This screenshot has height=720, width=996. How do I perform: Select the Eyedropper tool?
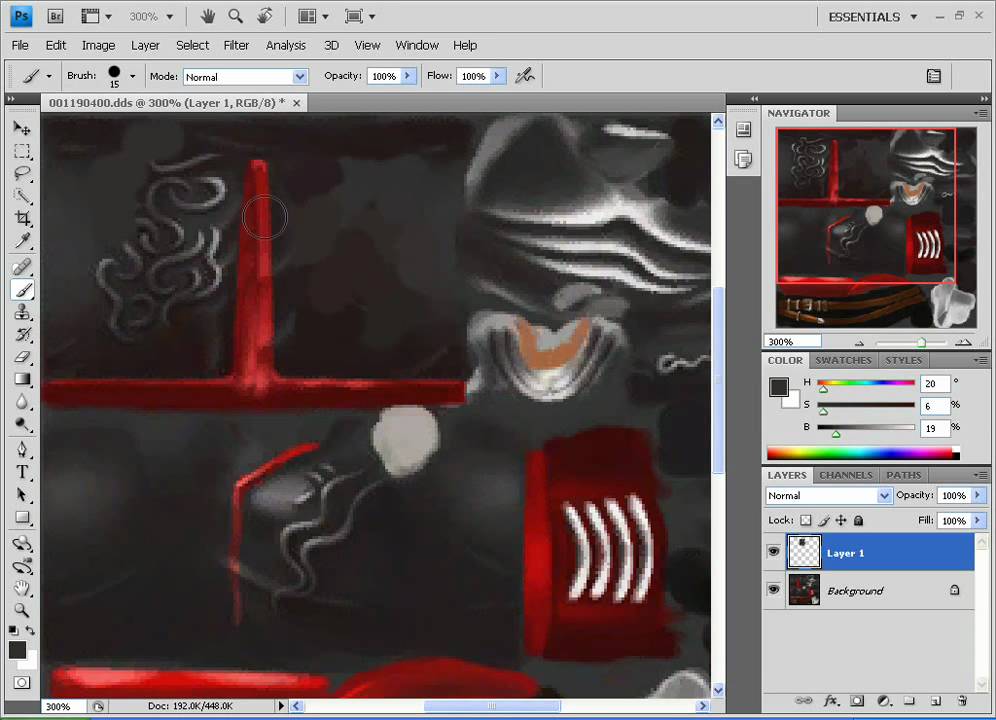pyautogui.click(x=22, y=241)
